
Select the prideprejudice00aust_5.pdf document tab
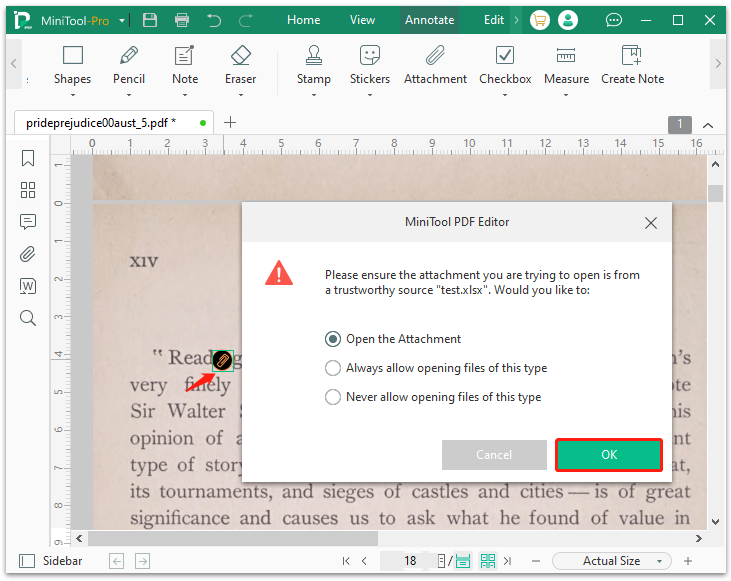[x=114, y=123]
